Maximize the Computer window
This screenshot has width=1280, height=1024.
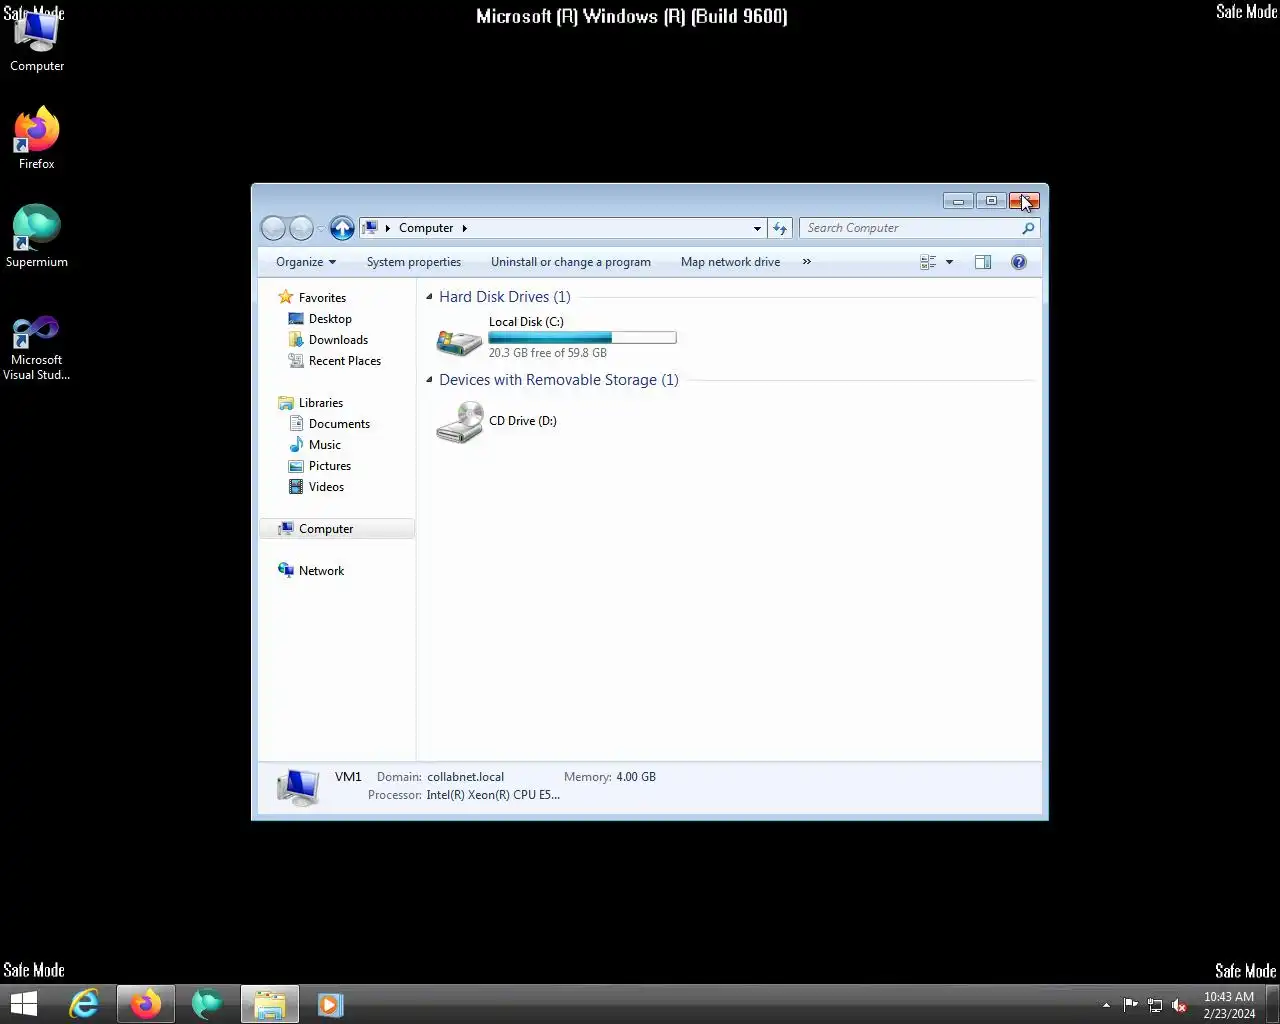(x=991, y=201)
